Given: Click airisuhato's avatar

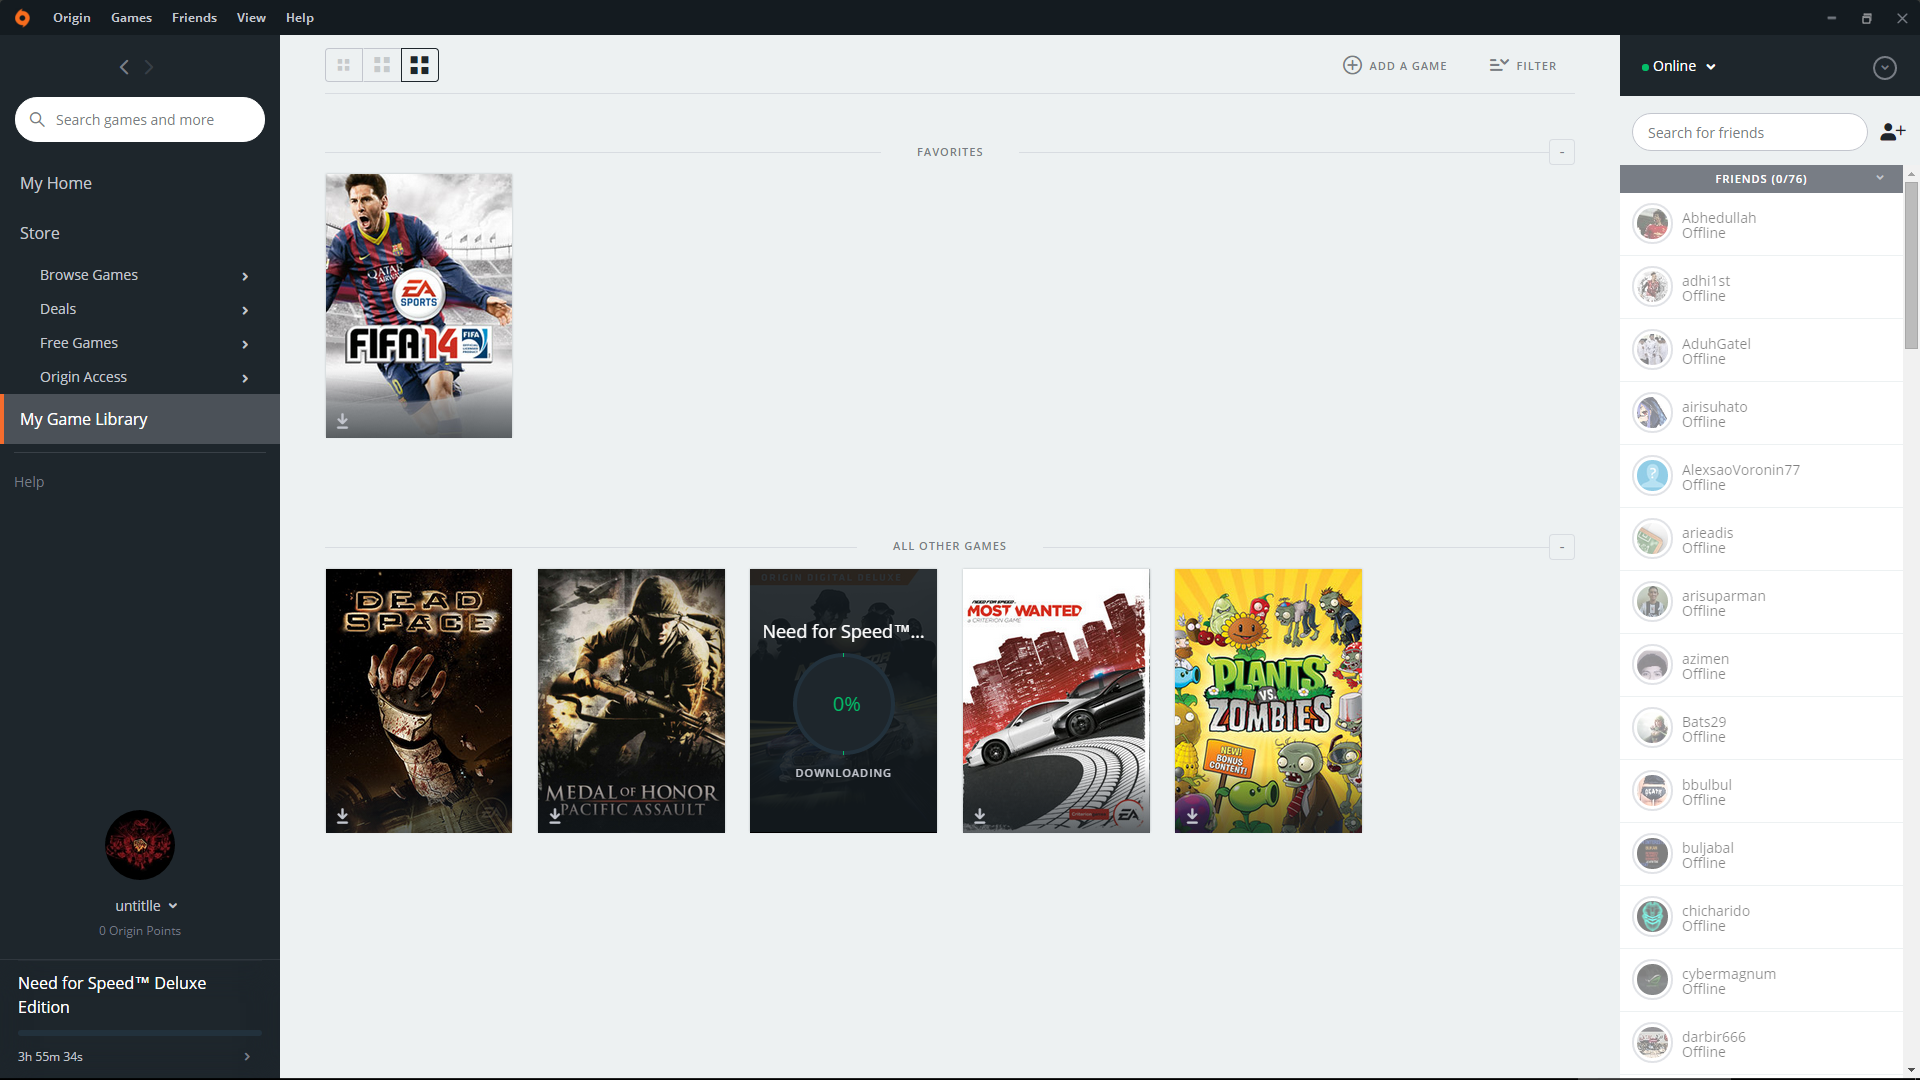Looking at the screenshot, I should 1652,413.
